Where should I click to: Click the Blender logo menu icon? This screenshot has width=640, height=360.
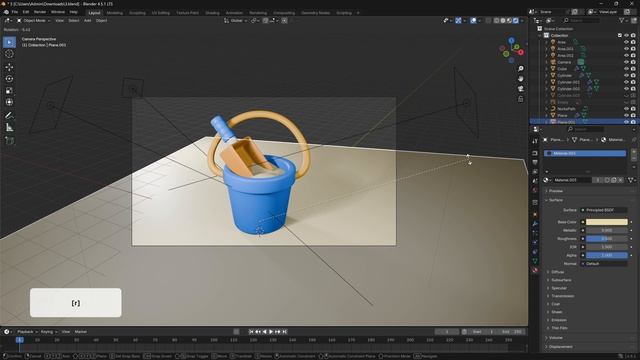6,12
